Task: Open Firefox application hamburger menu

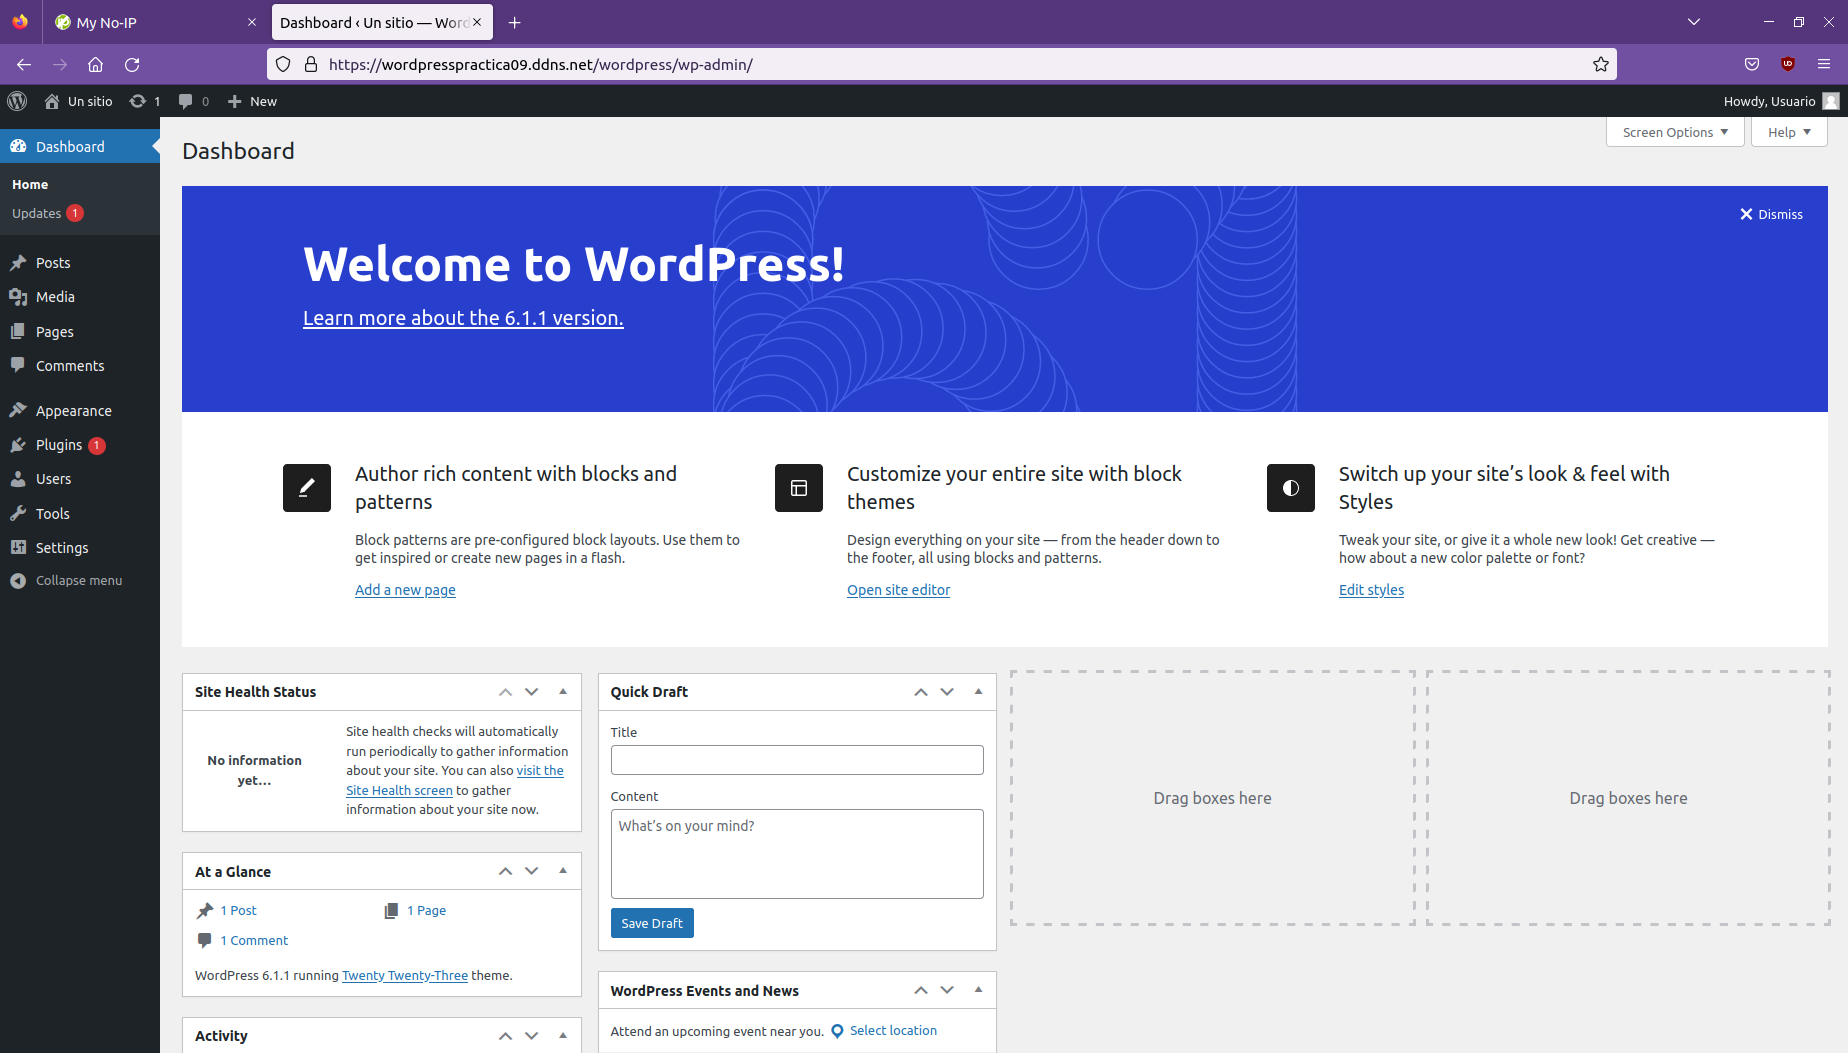Action: click(x=1824, y=64)
